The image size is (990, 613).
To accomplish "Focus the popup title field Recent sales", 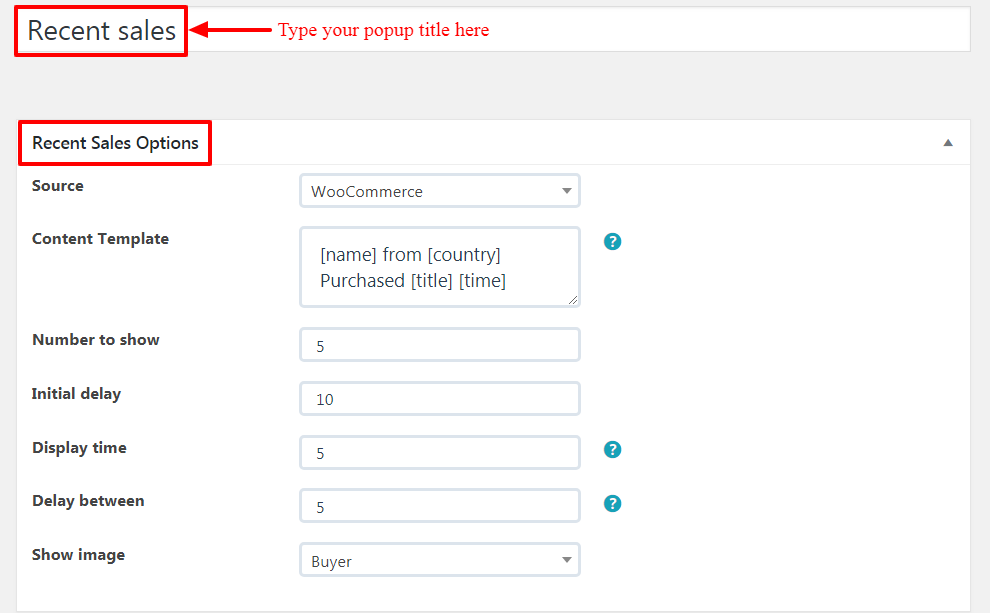I will point(492,30).
